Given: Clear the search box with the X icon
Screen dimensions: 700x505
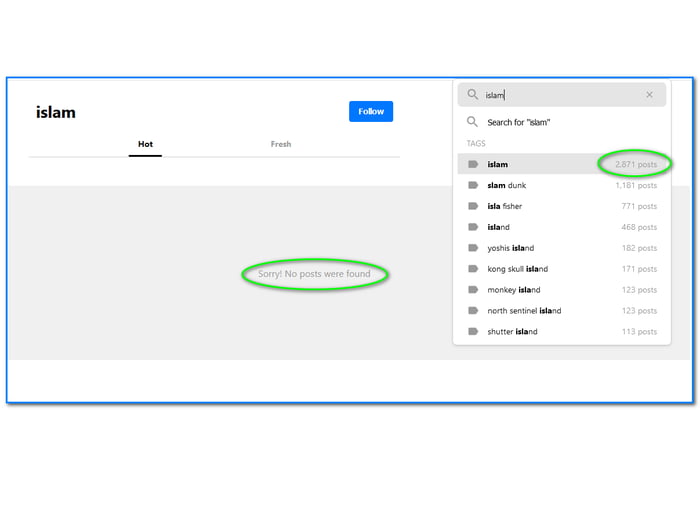Looking at the screenshot, I should (649, 95).
